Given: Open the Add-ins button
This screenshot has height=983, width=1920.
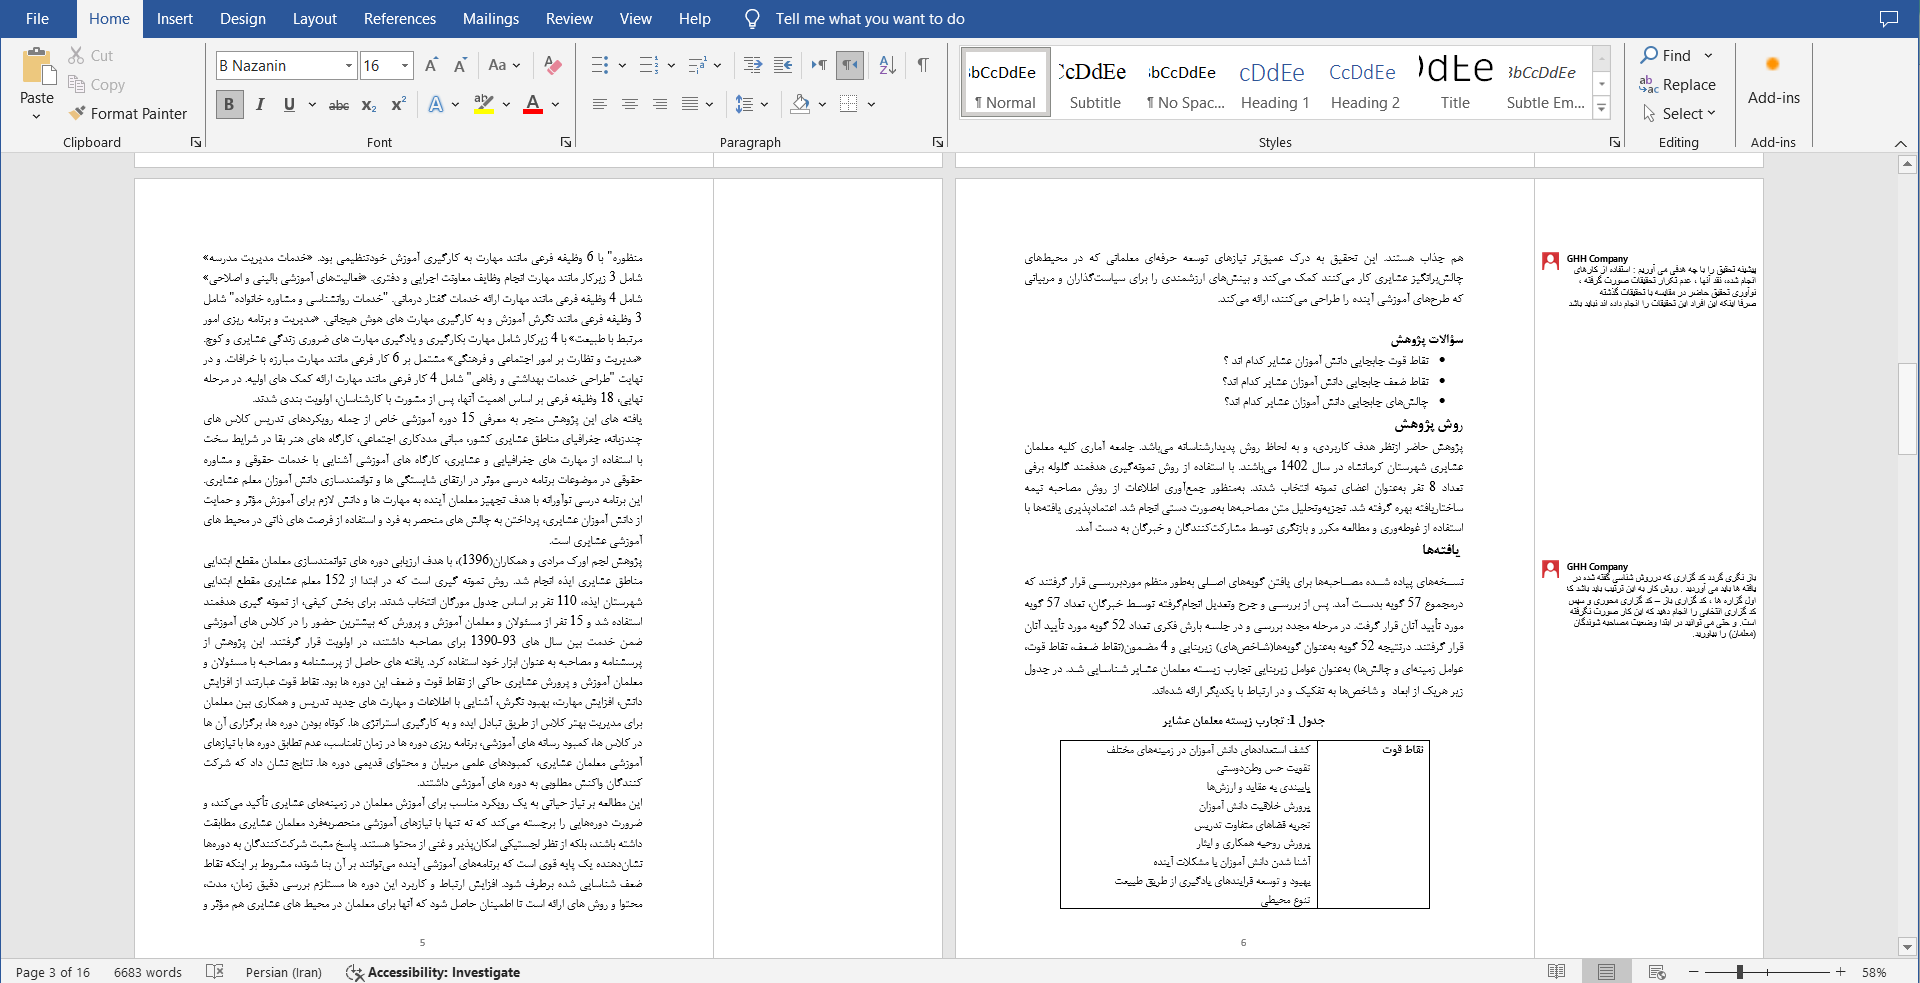Looking at the screenshot, I should coord(1773,80).
